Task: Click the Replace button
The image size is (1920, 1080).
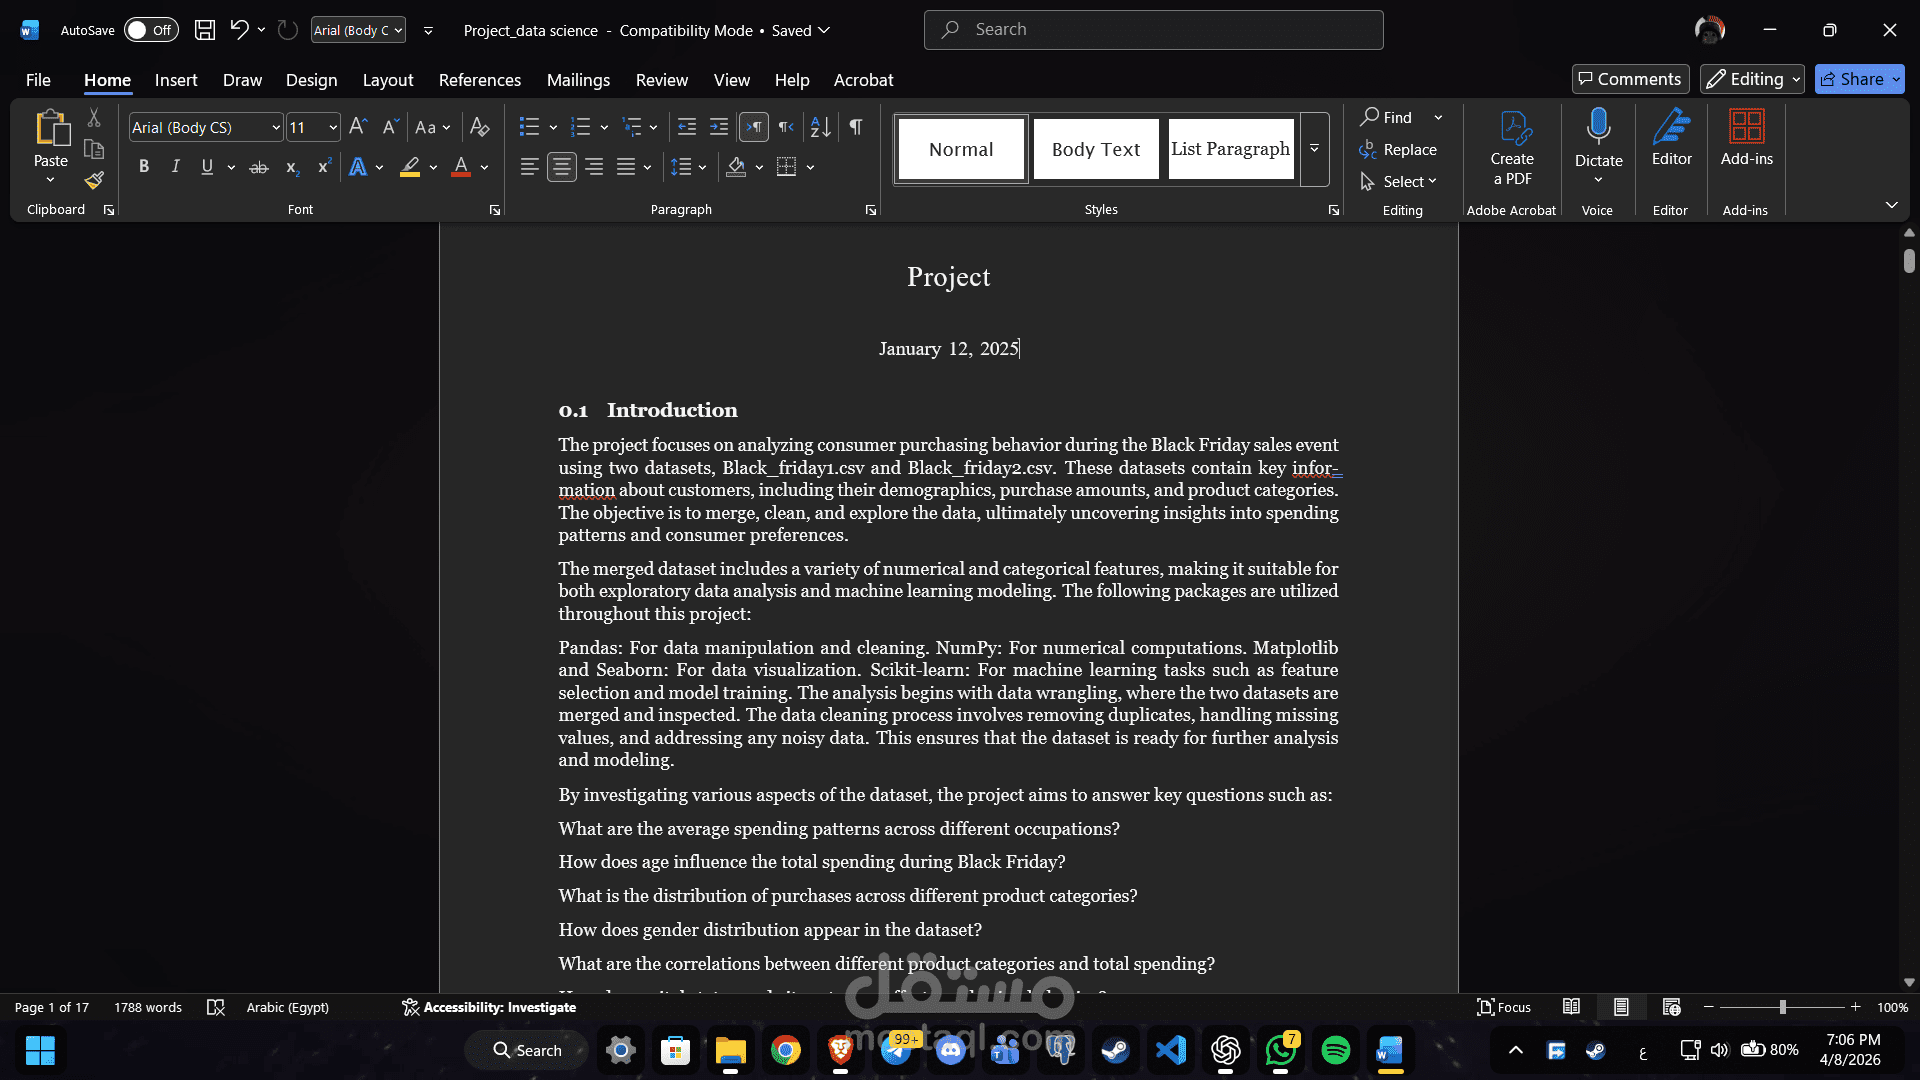Action: click(x=1398, y=150)
